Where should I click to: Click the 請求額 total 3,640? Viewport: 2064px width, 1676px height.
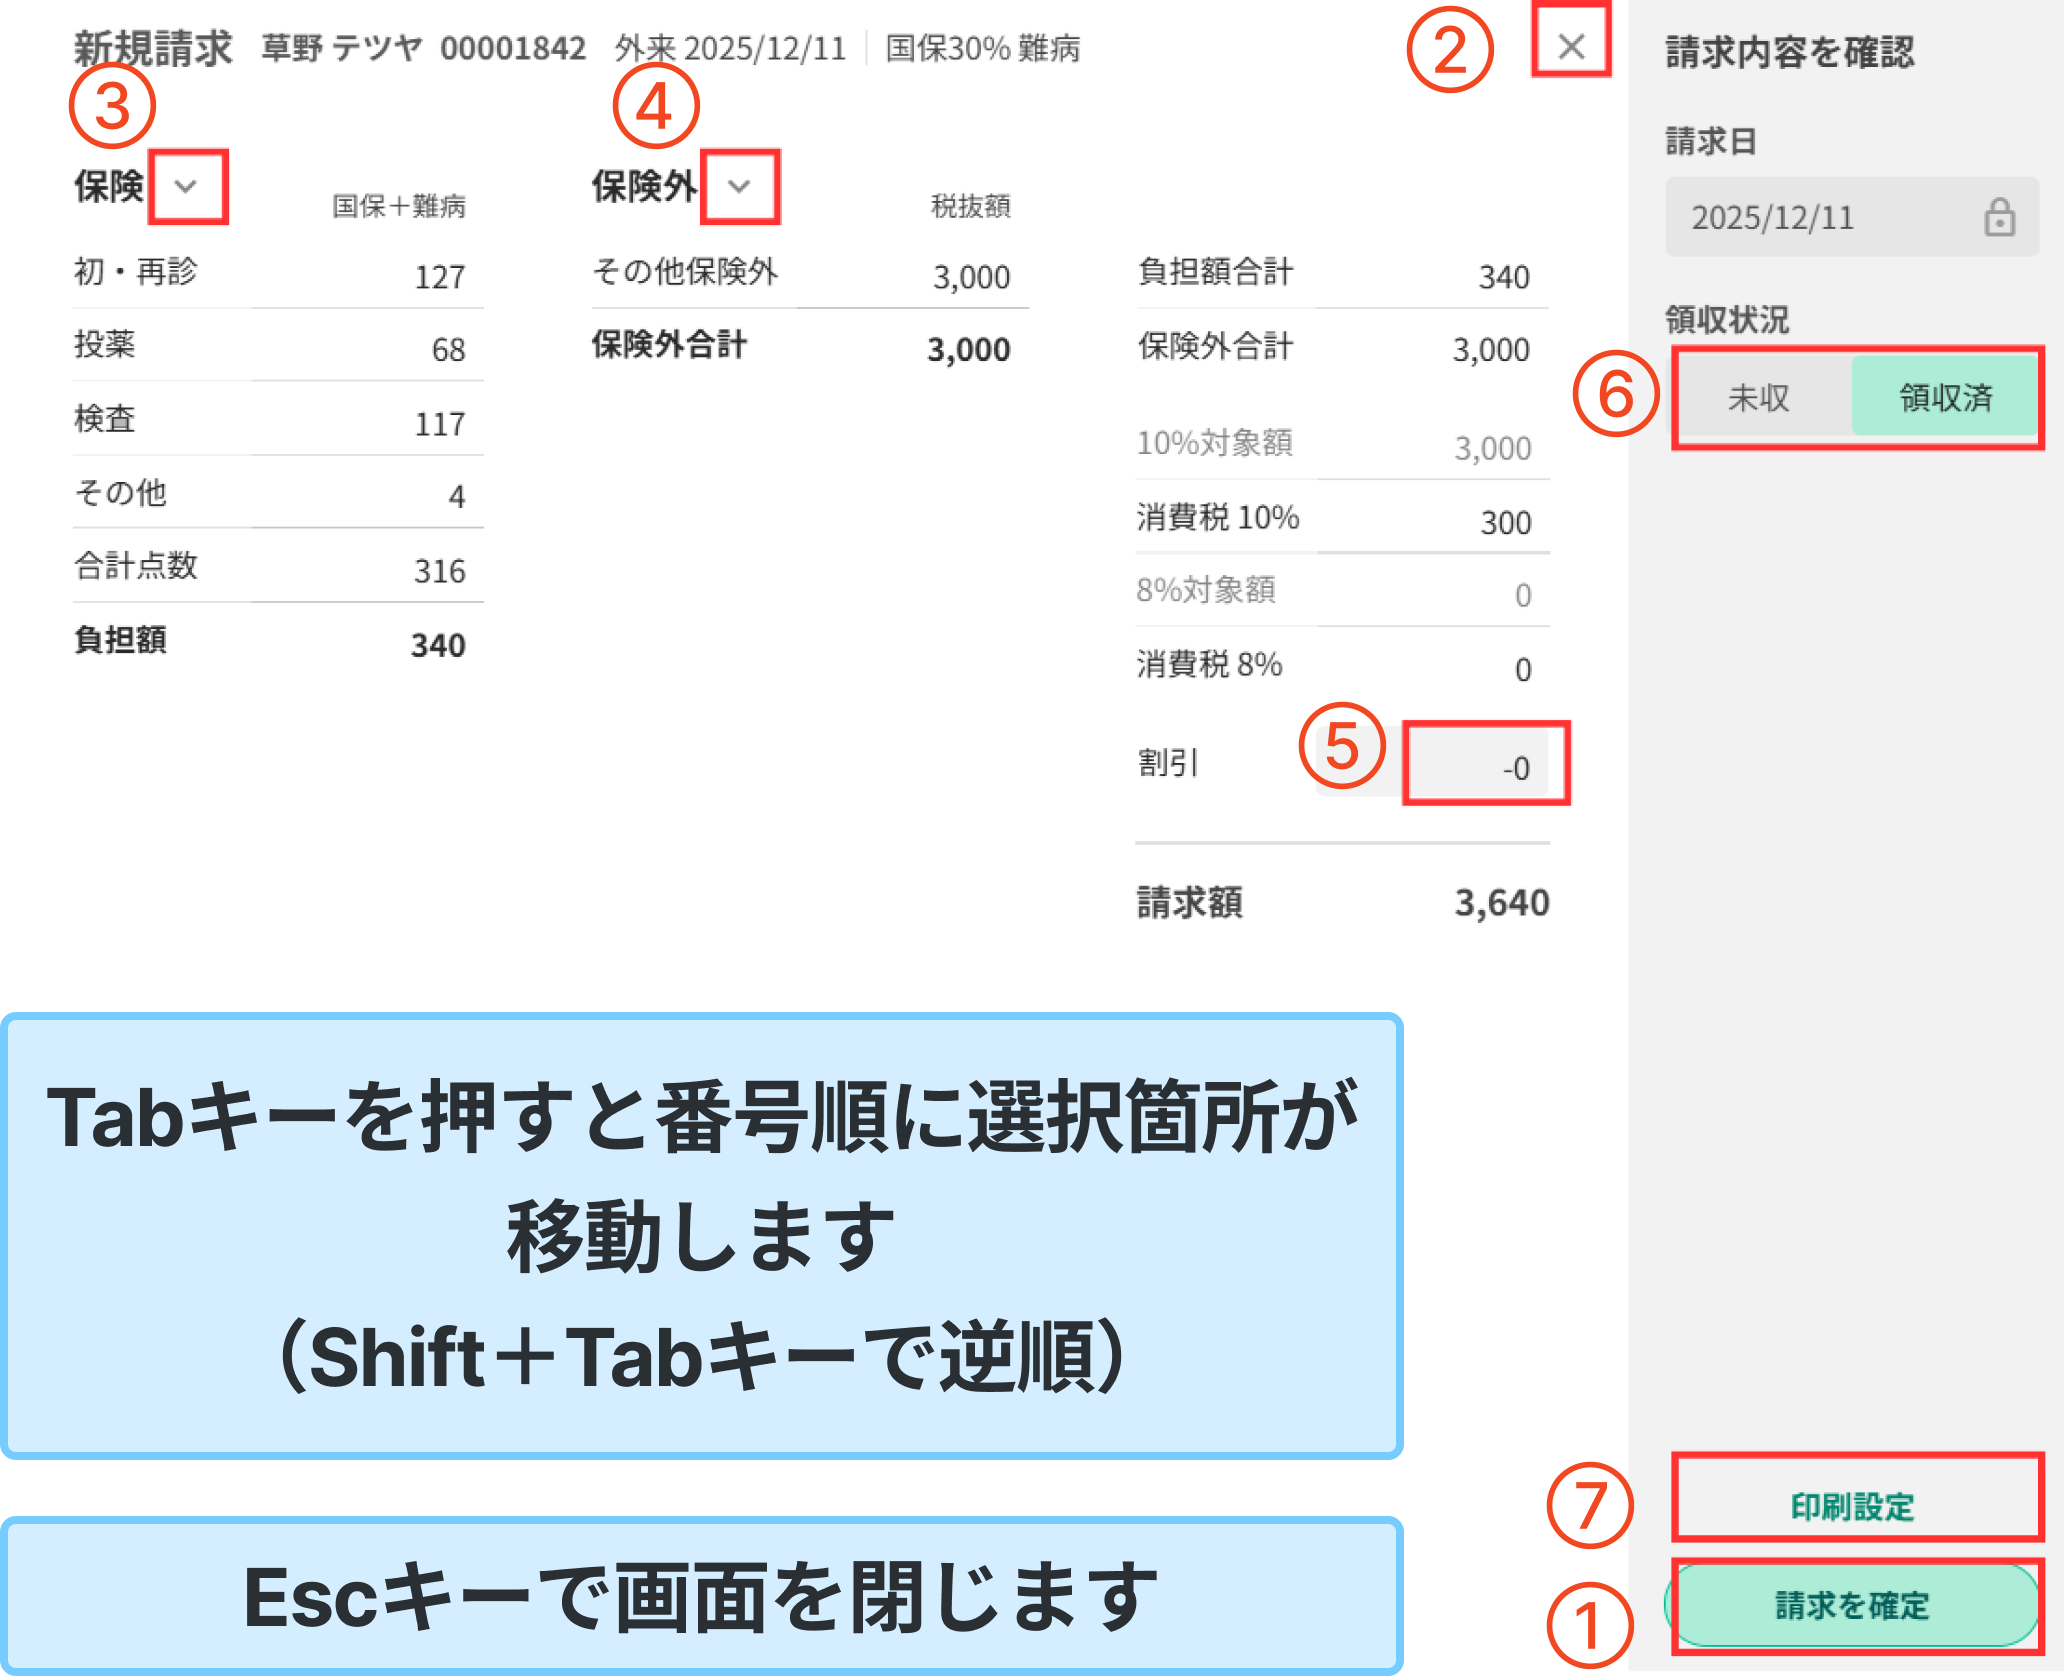(1501, 903)
